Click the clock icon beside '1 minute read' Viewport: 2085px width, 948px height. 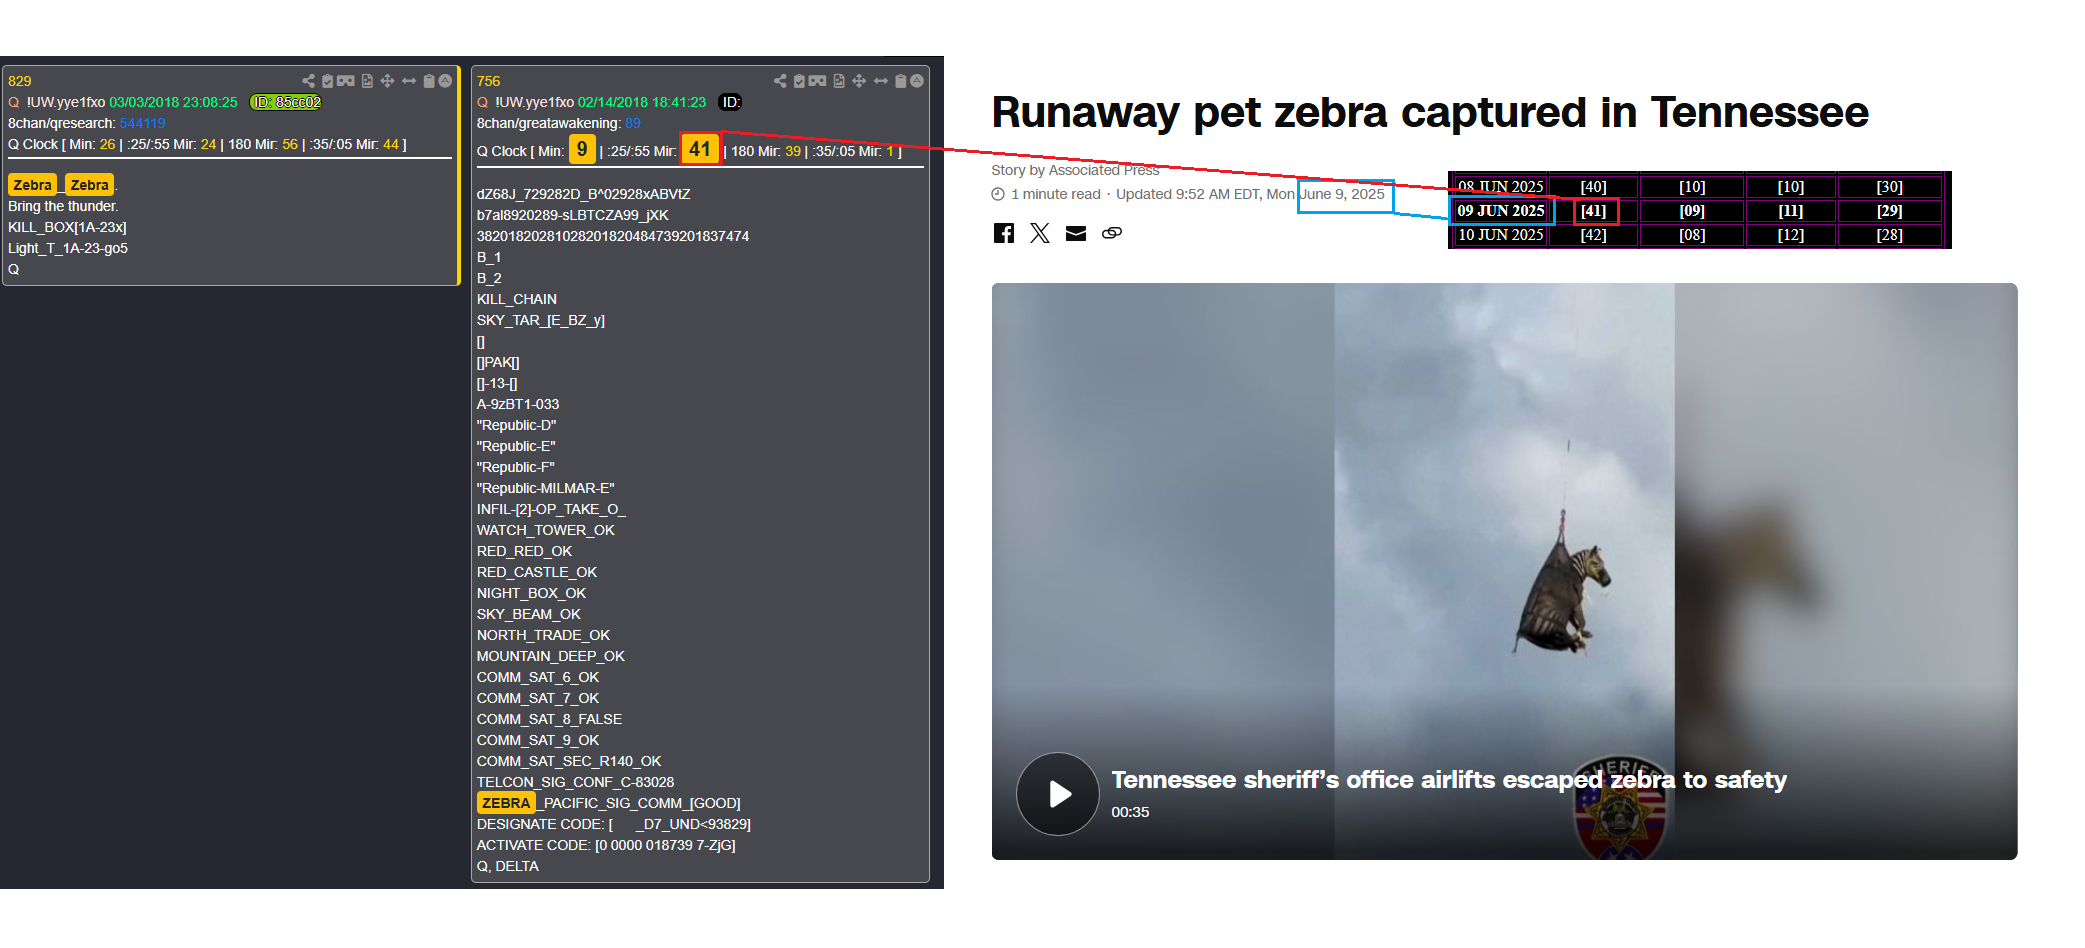(998, 194)
